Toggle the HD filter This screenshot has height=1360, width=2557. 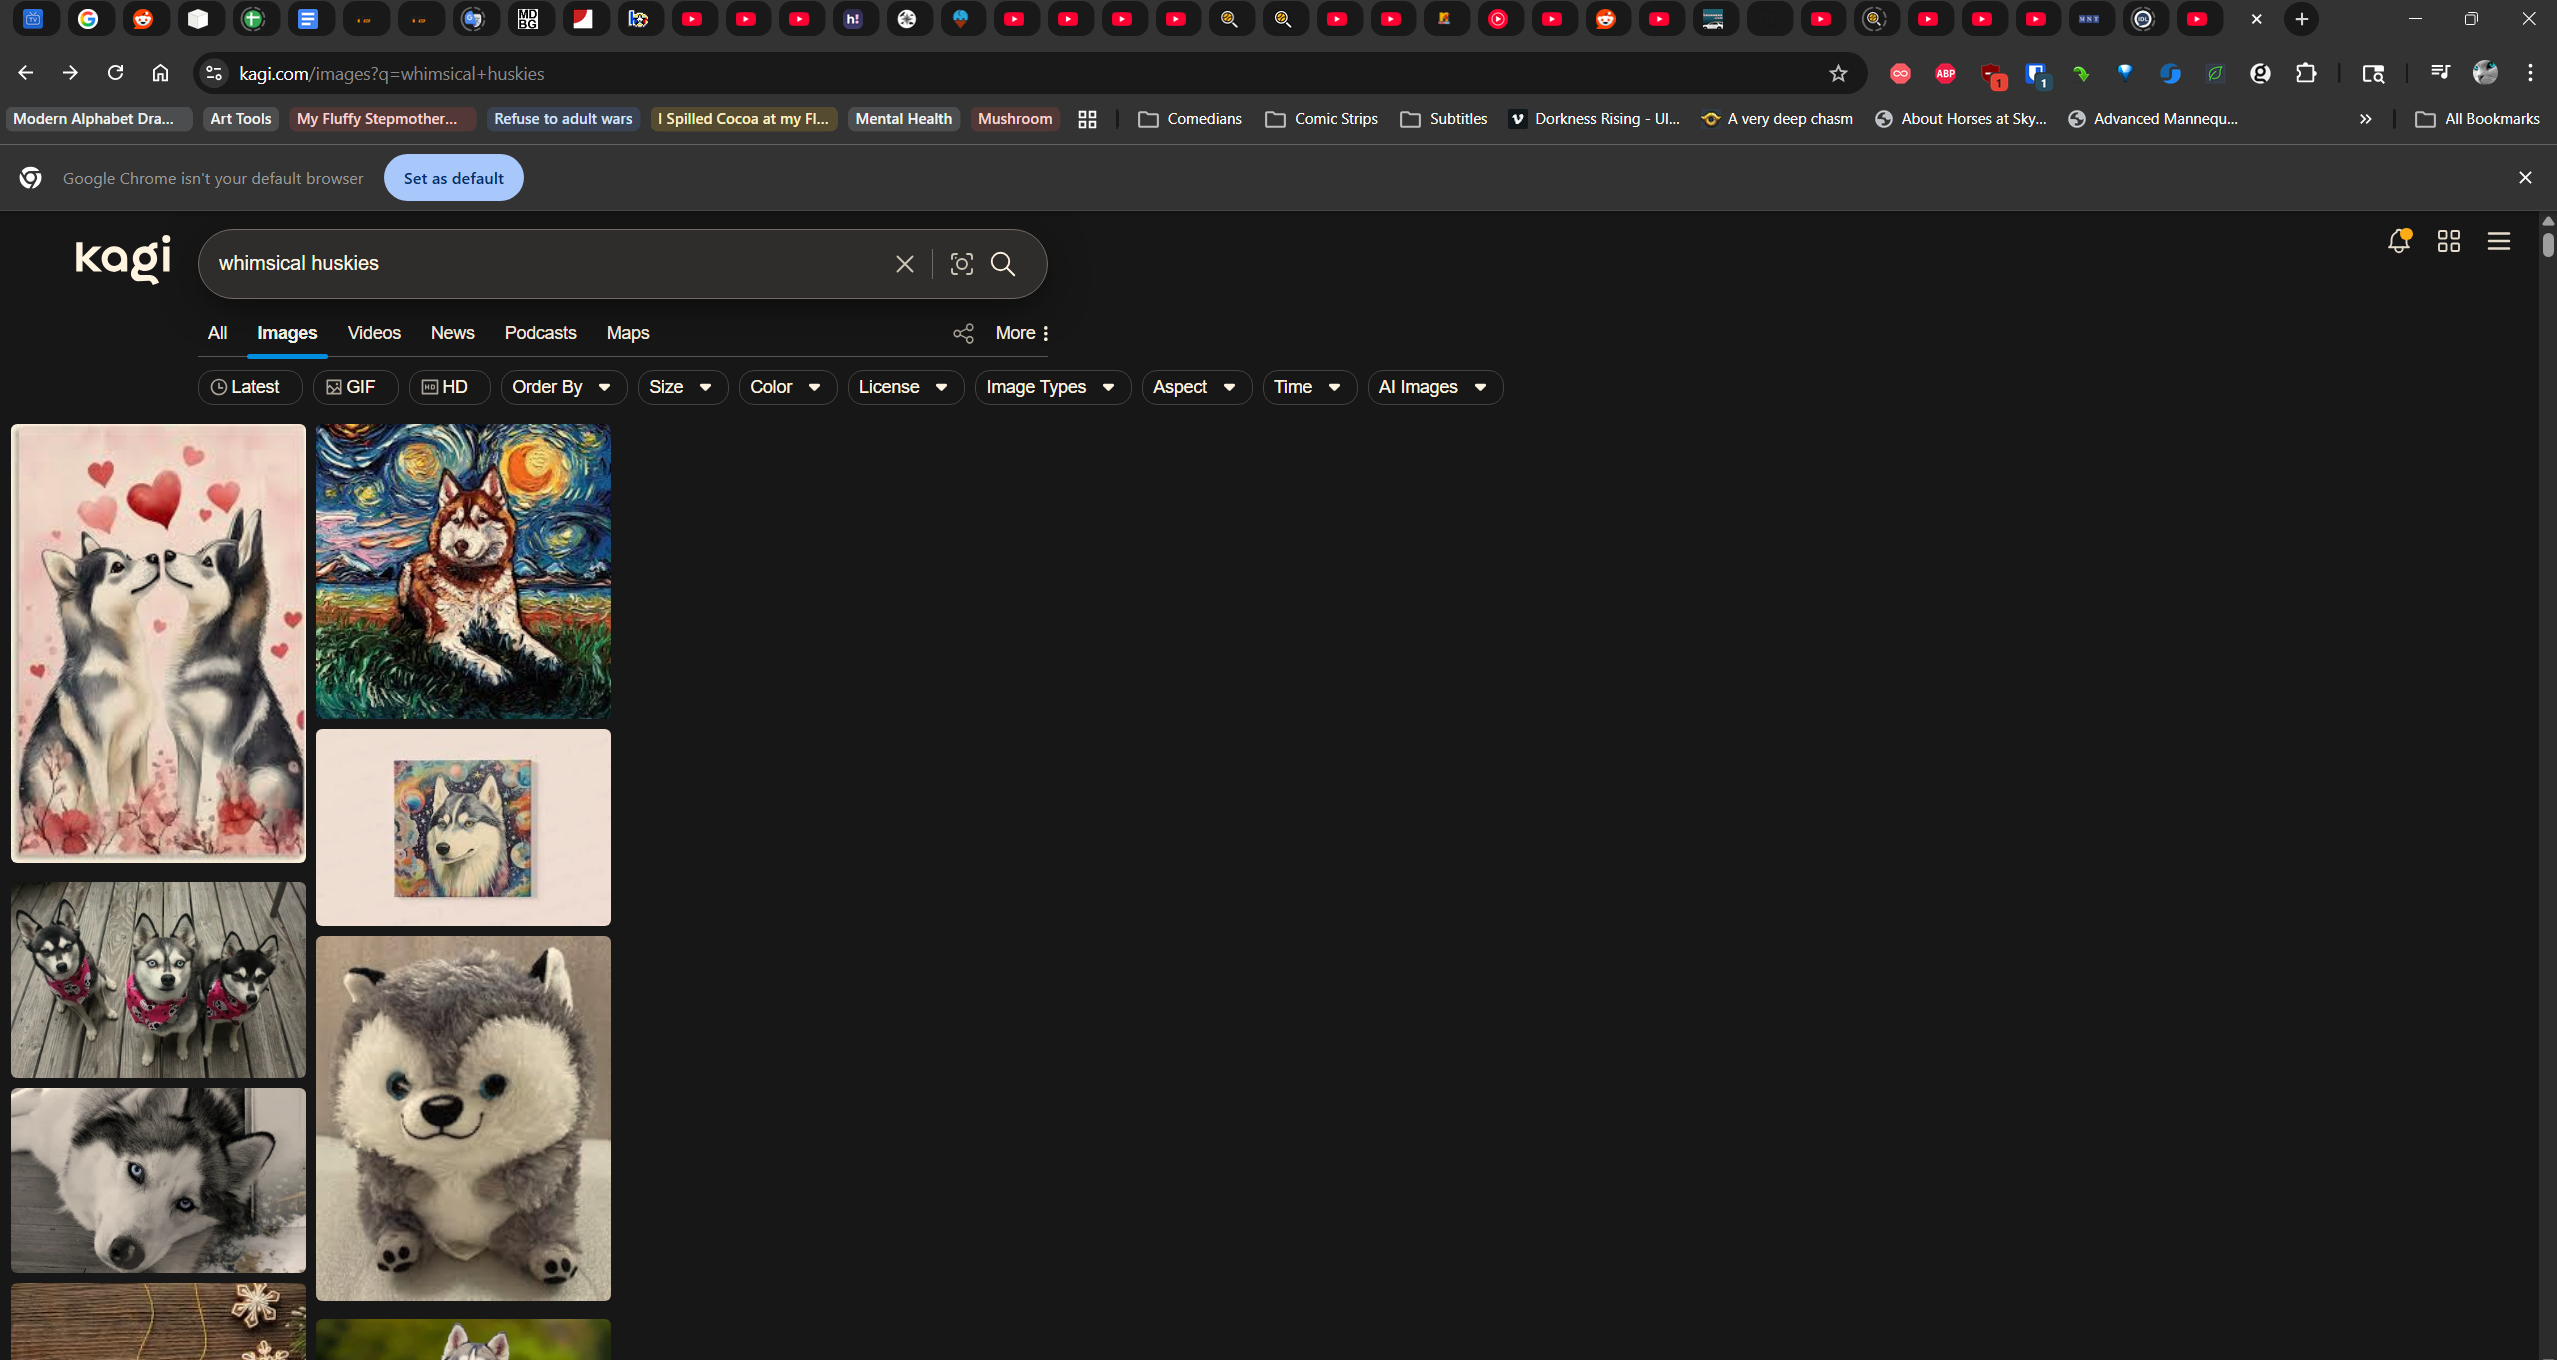446,388
